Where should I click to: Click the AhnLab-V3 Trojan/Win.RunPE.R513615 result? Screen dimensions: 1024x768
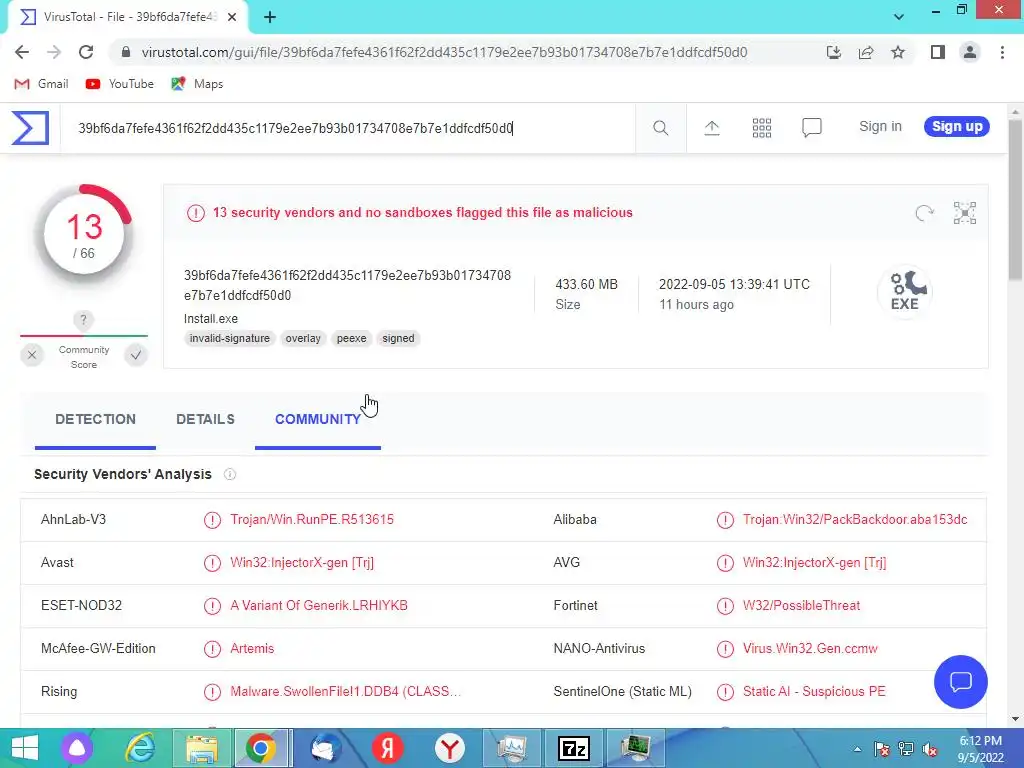point(312,520)
